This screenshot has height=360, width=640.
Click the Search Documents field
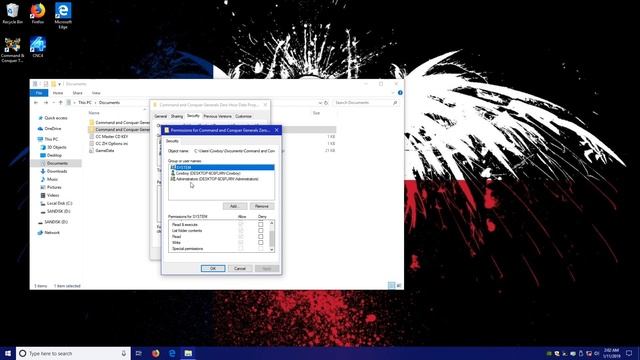coord(366,102)
